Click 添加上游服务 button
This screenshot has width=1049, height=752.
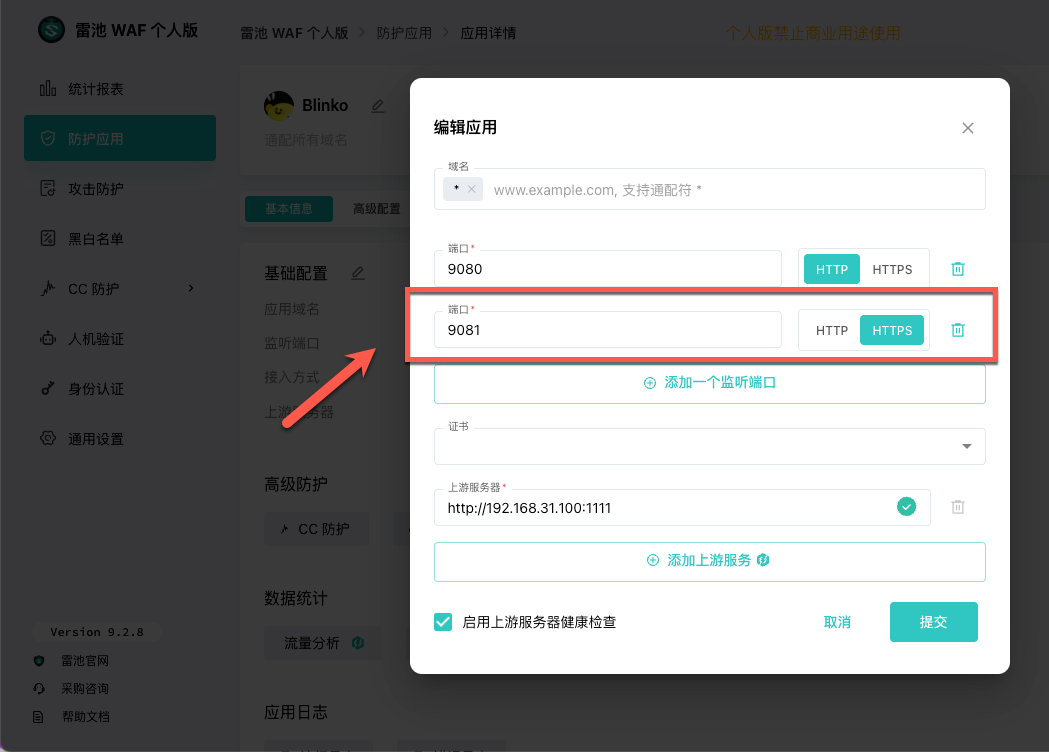pos(709,561)
